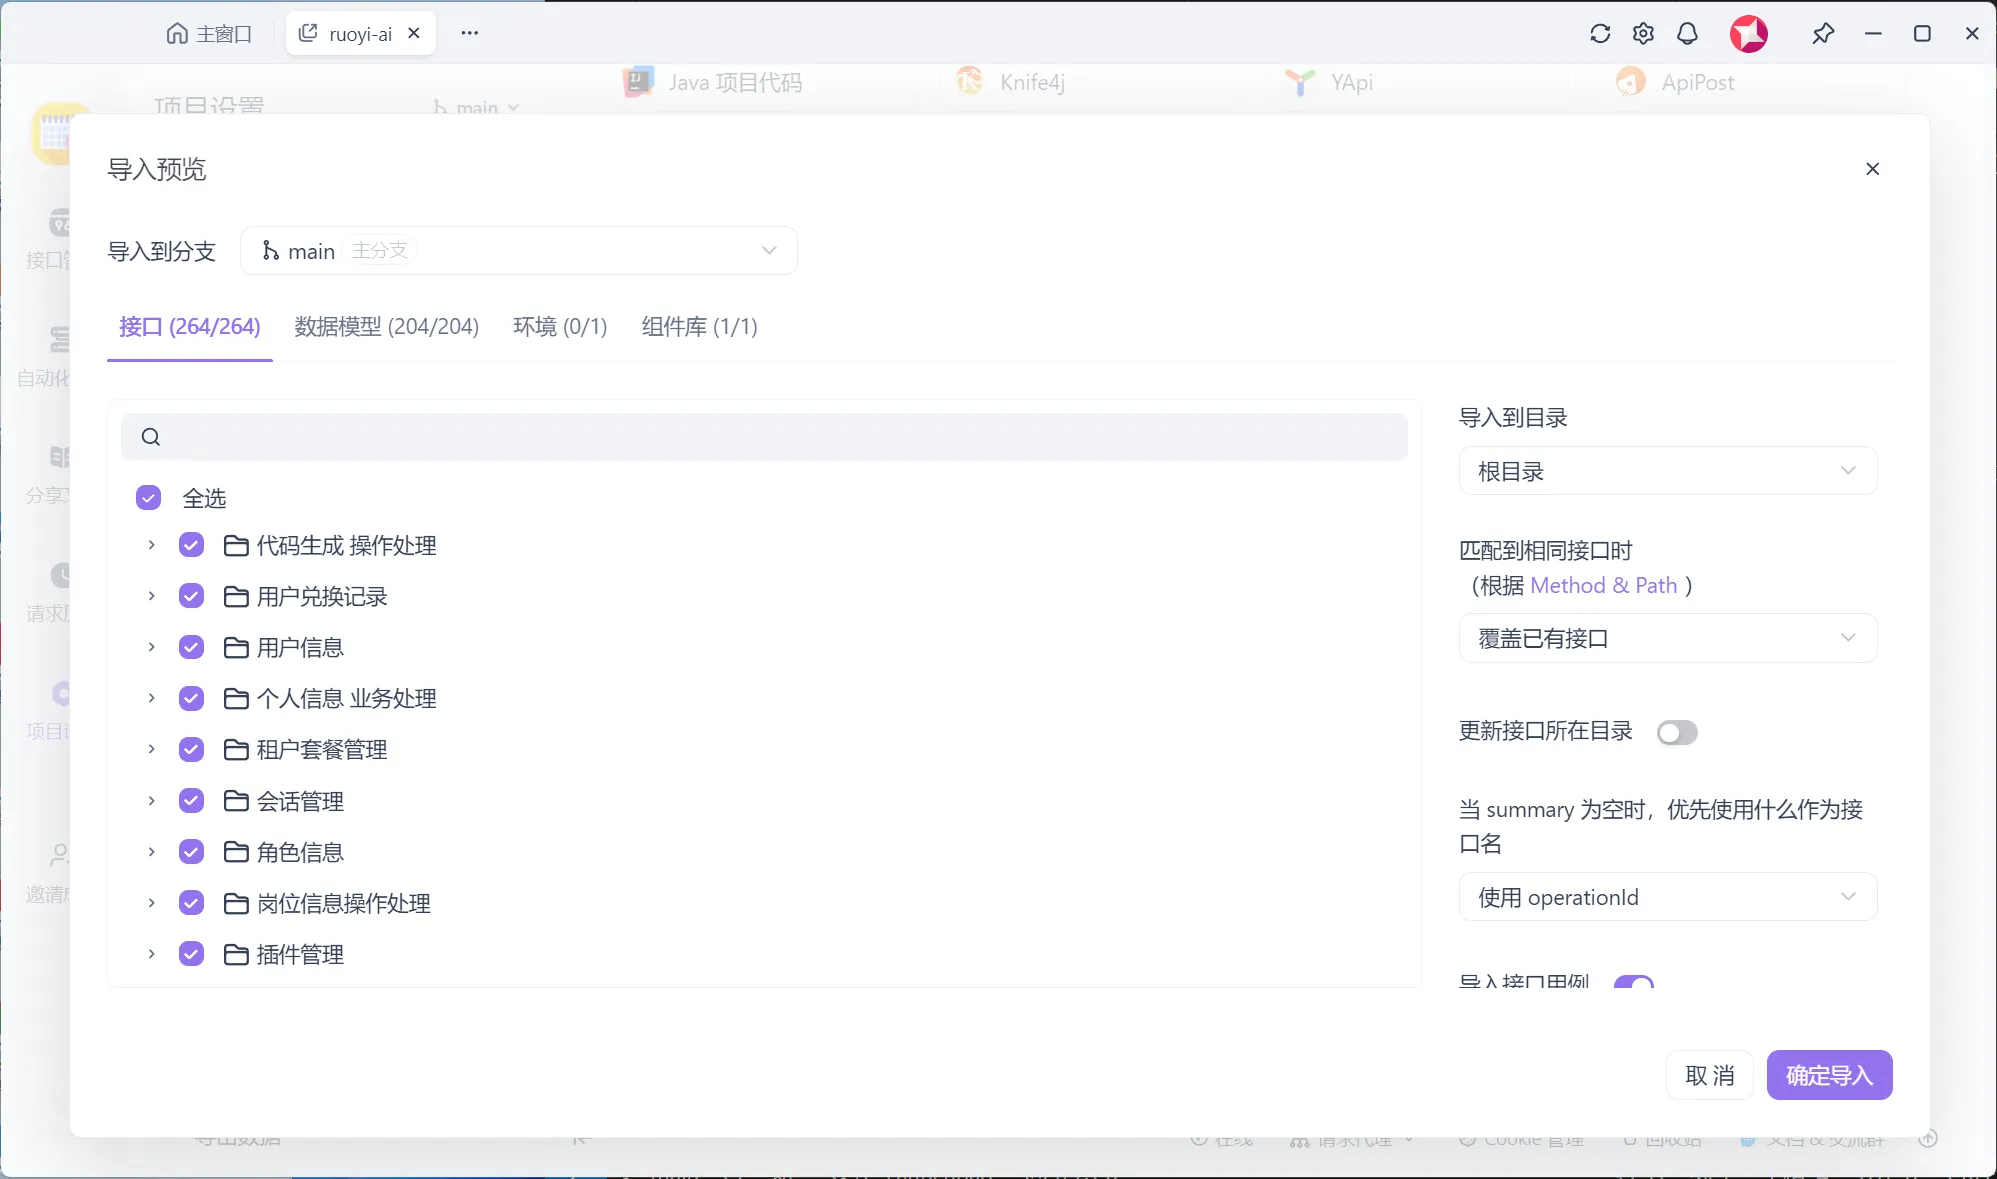
Task: Click the refresh icon in title bar
Action: pyautogui.click(x=1600, y=34)
